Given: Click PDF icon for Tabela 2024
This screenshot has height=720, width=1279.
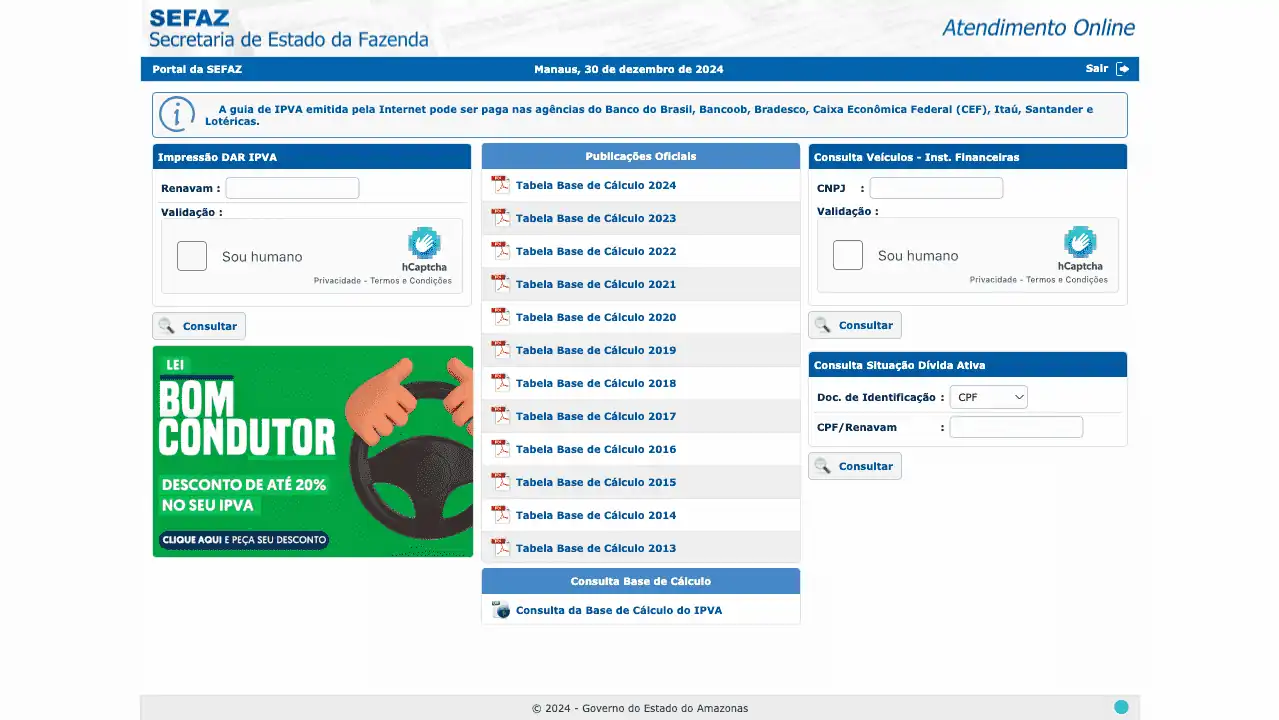Looking at the screenshot, I should [500, 185].
